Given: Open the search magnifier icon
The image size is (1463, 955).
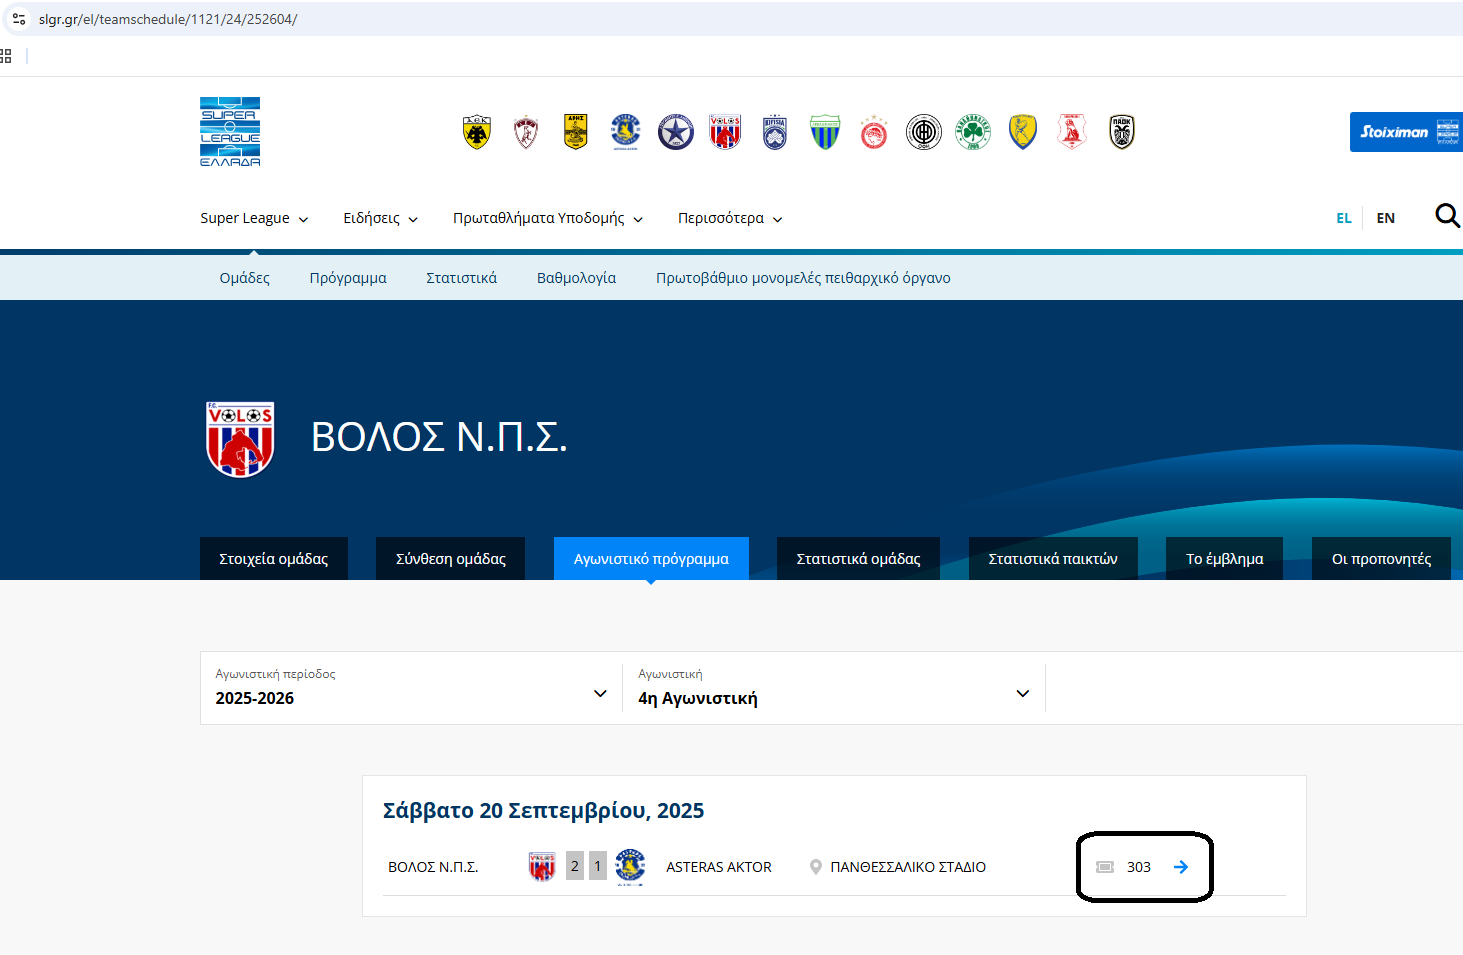Looking at the screenshot, I should (1446, 216).
